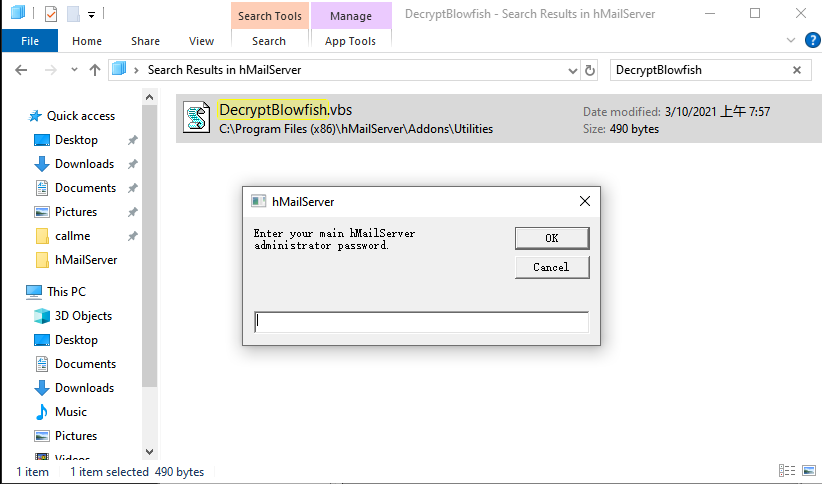Click the navigation pane scroll down arrow
The width and height of the screenshot is (822, 484).
149,451
